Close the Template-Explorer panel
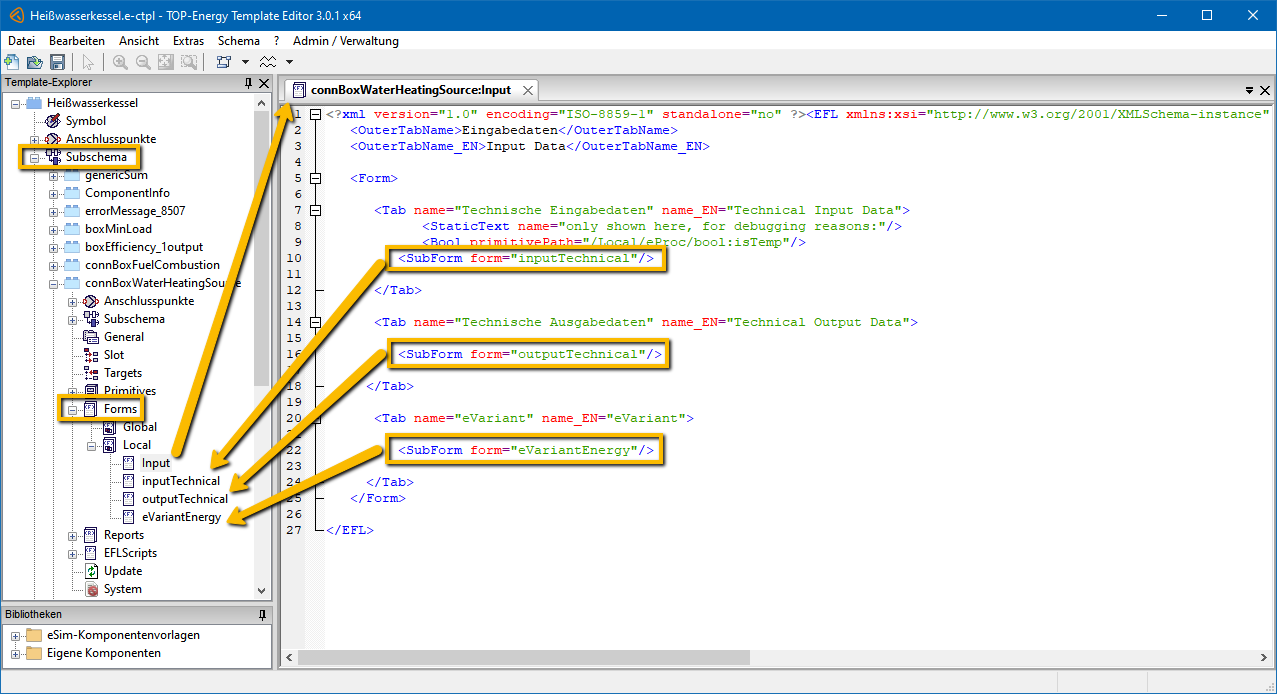This screenshot has height=694, width=1277. (264, 83)
